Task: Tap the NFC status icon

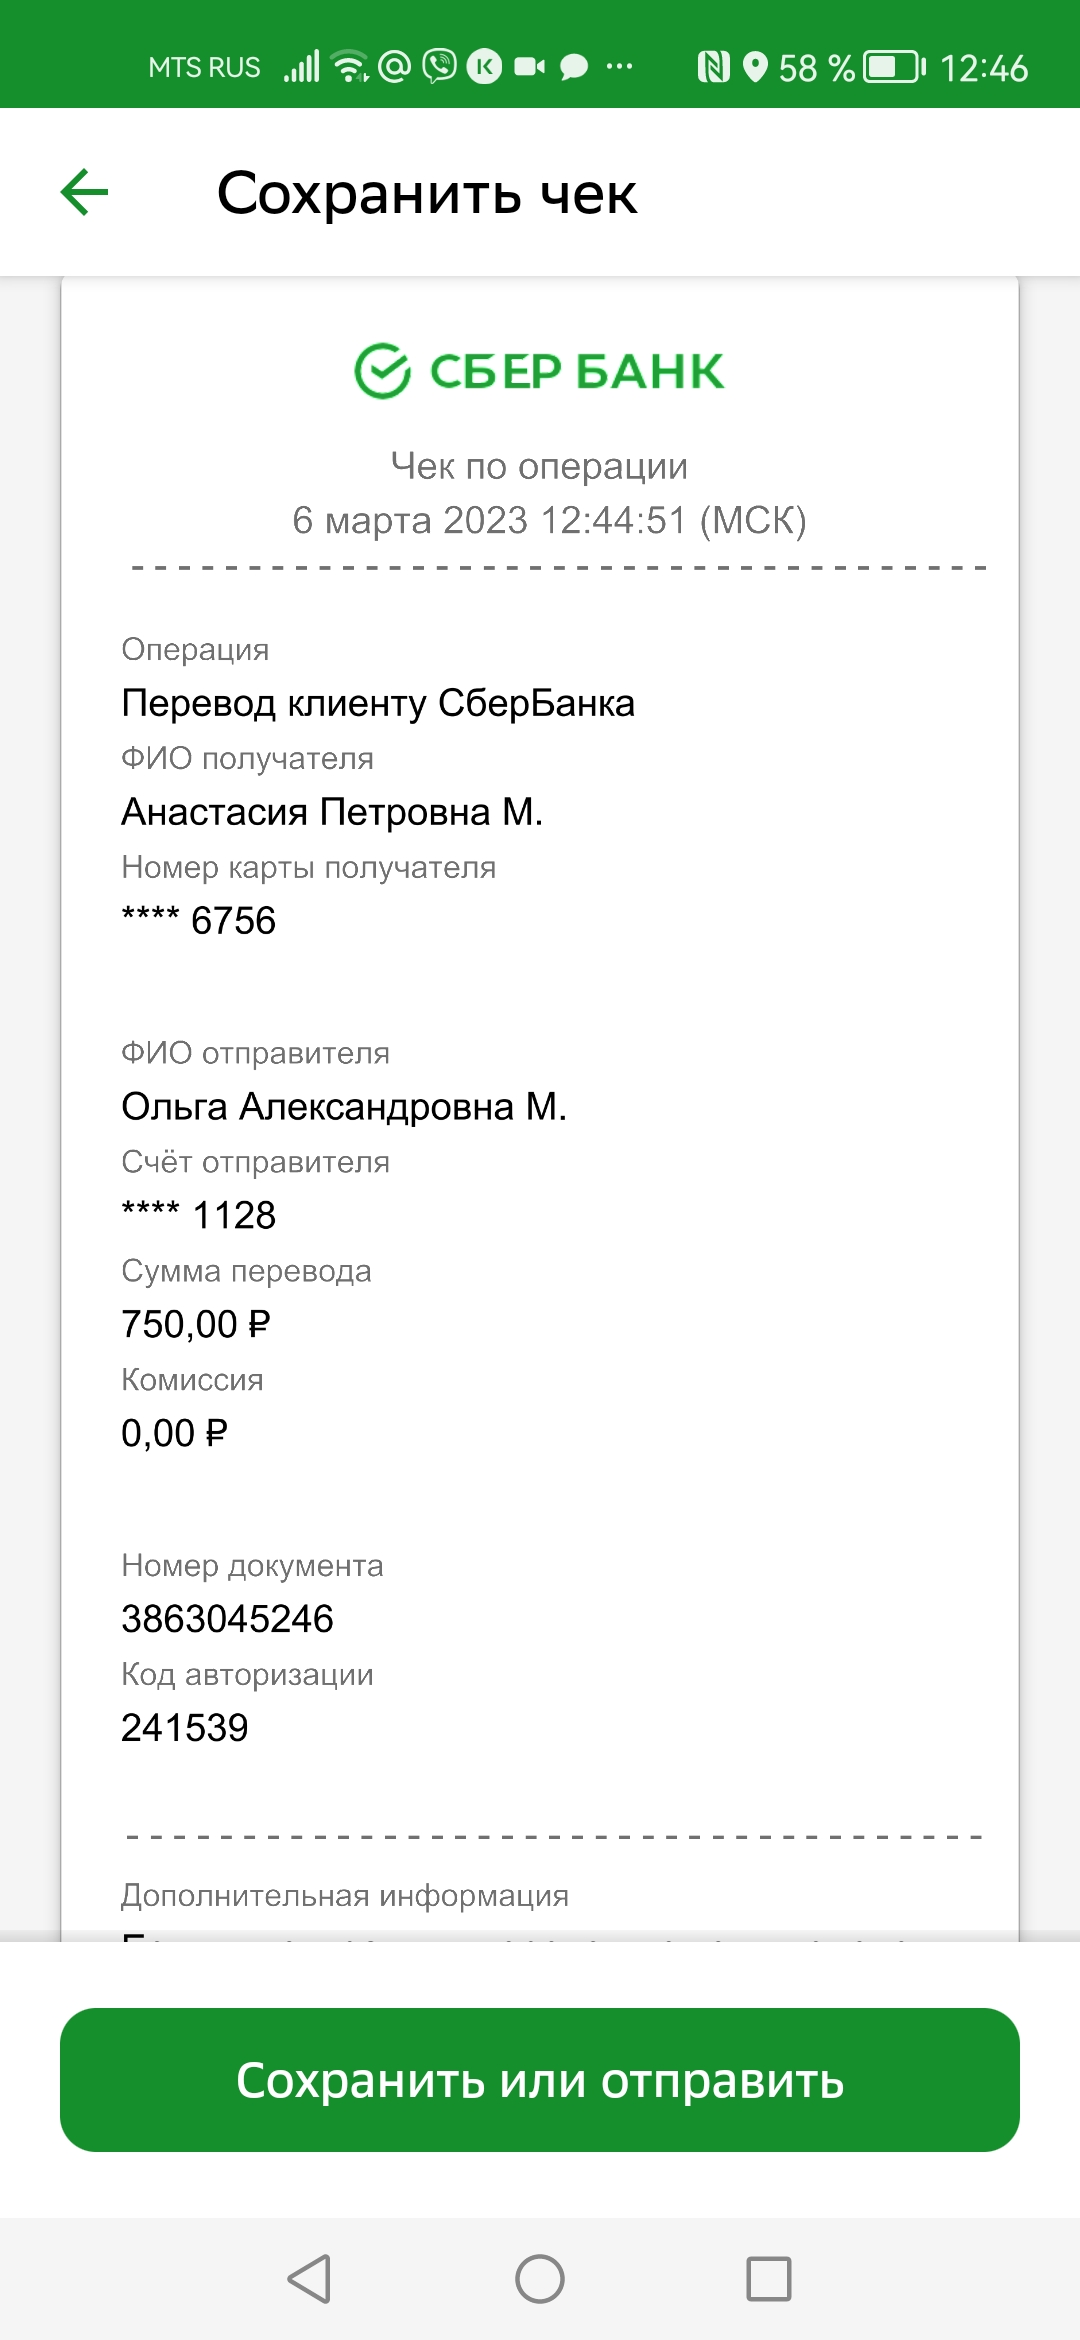Action: [x=713, y=67]
